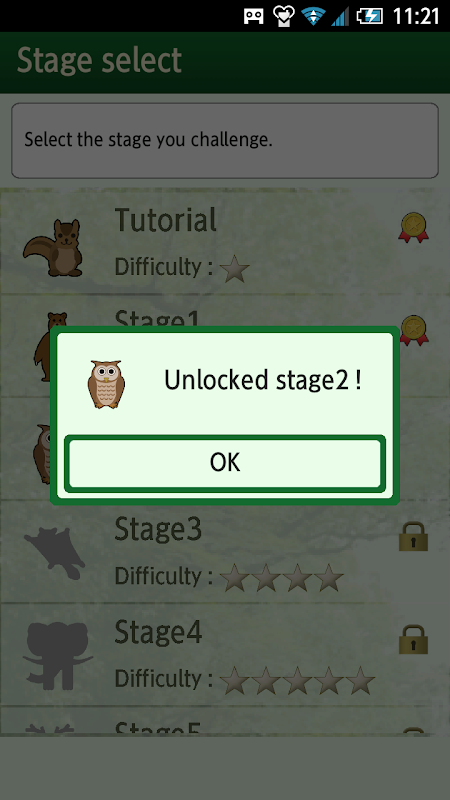The width and height of the screenshot is (450, 800).
Task: Tap the 'Select the stage you challenge' box
Action: coord(225,140)
